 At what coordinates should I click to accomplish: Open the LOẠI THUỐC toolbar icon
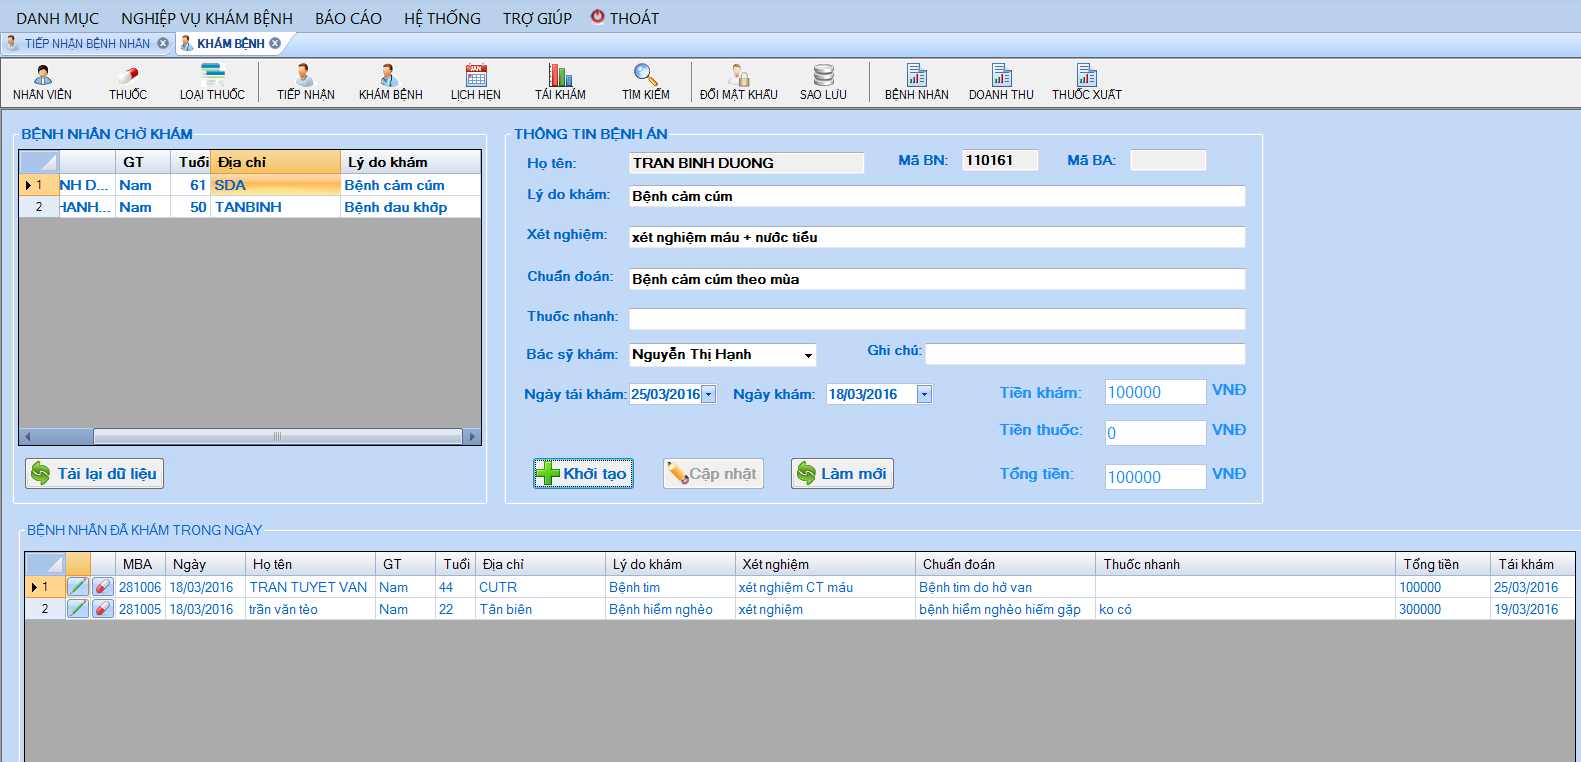(x=212, y=82)
